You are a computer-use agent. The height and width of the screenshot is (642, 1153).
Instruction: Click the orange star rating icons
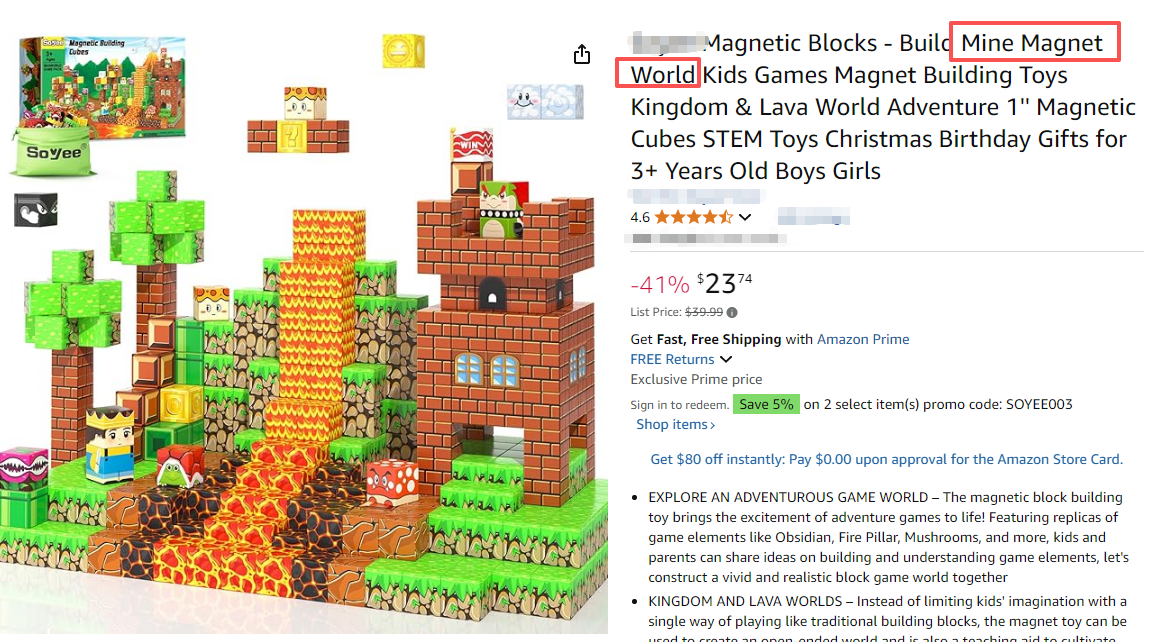point(693,217)
